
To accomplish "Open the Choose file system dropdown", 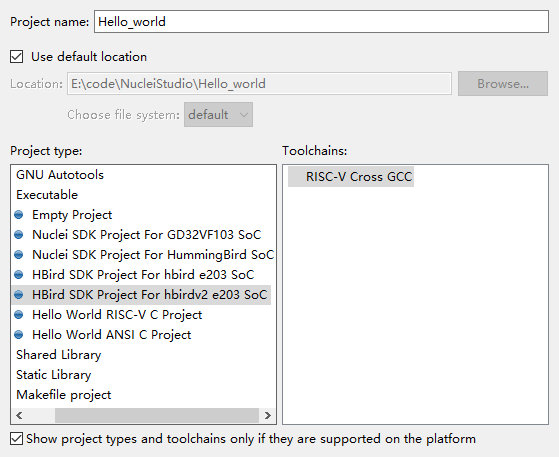I will [x=218, y=114].
